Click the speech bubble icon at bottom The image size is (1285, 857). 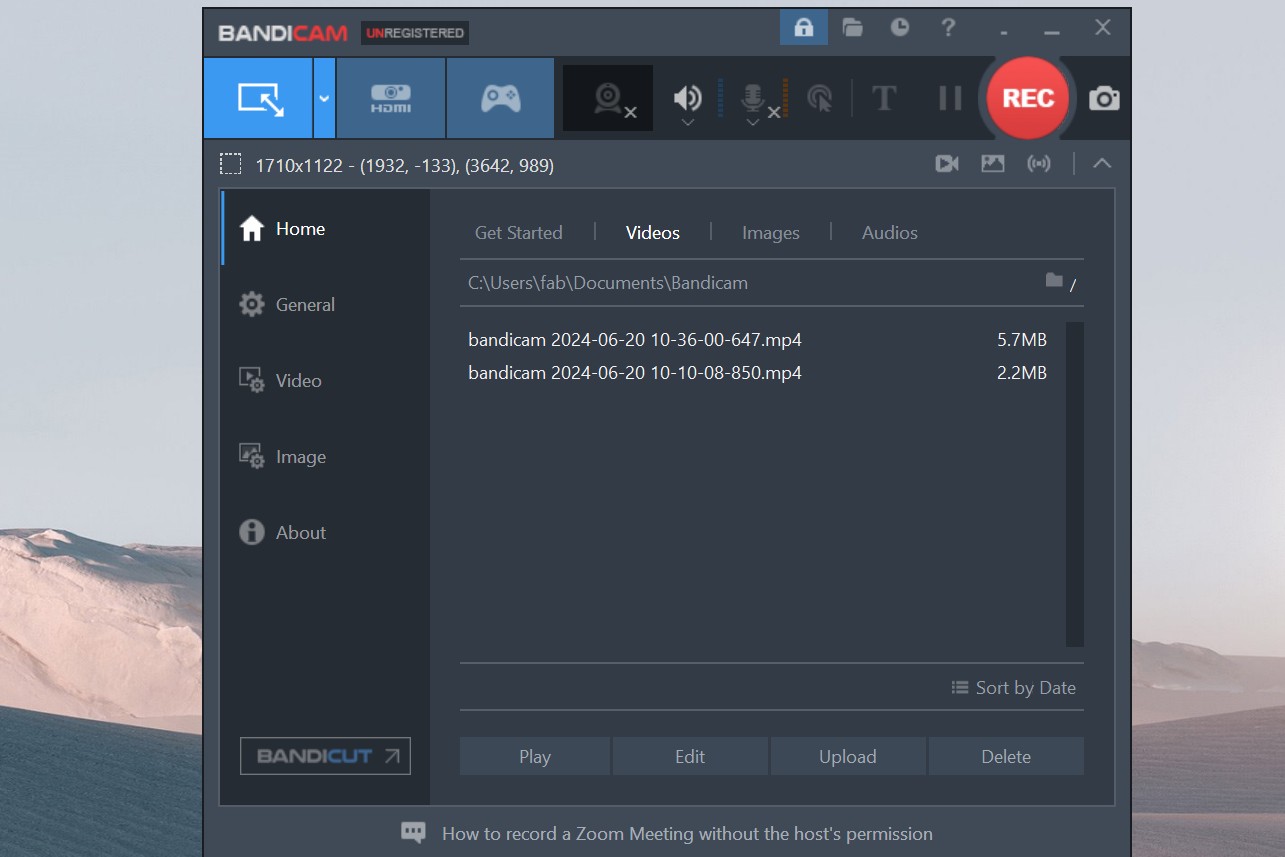click(x=413, y=833)
